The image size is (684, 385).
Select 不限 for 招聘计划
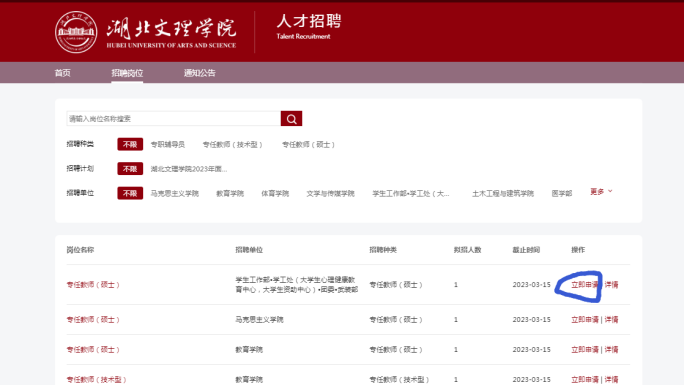coord(130,169)
